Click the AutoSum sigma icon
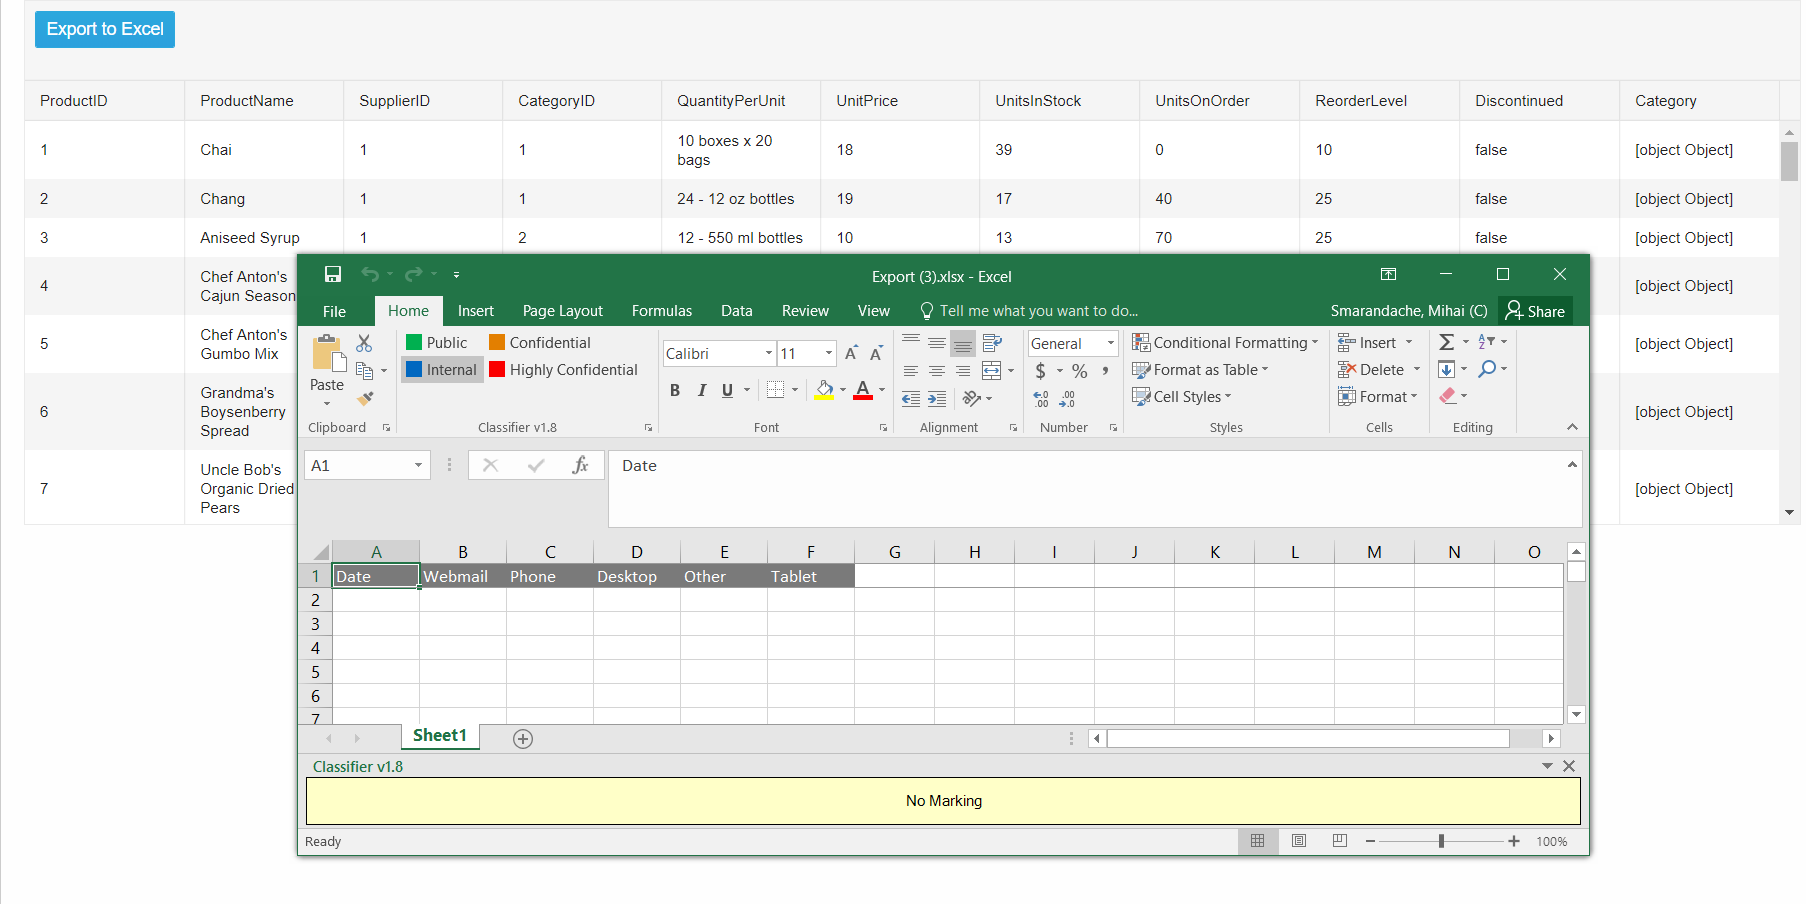Screen dimensions: 1806x904 1446,342
